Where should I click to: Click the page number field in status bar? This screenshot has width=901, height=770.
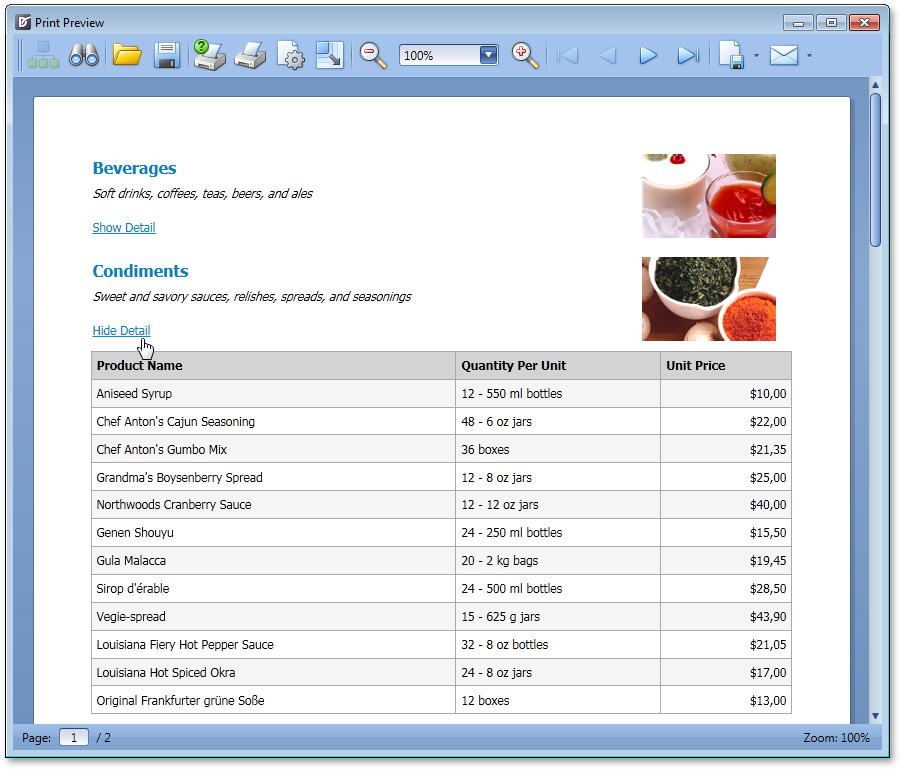(x=74, y=738)
